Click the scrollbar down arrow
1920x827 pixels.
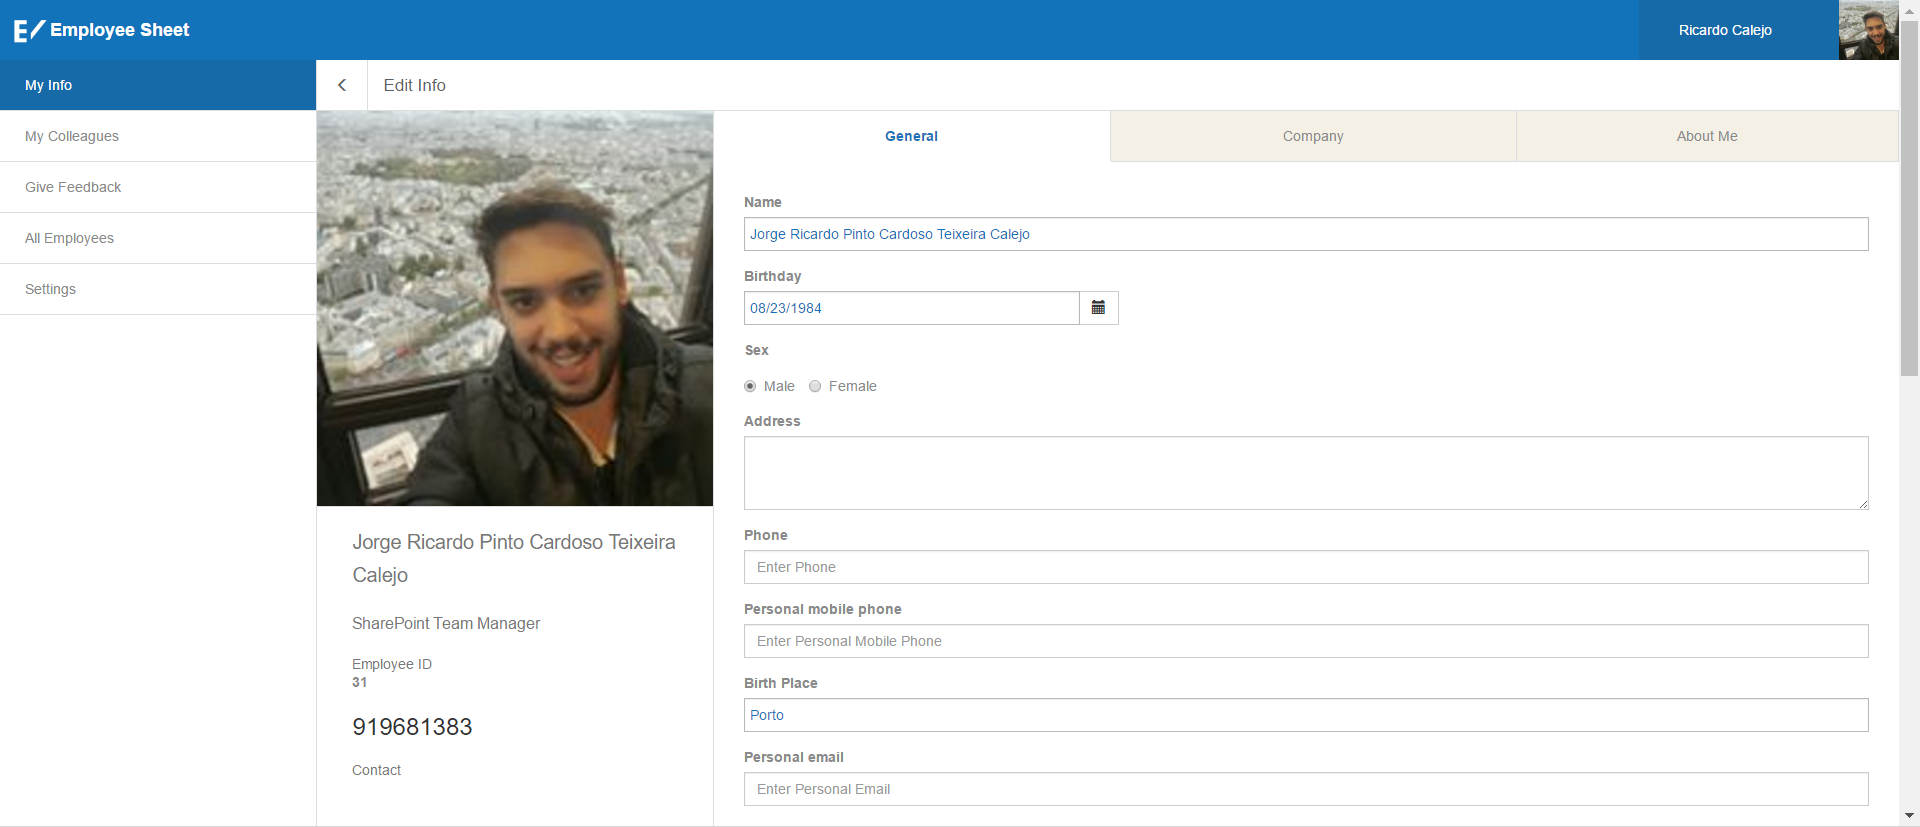coord(1909,816)
